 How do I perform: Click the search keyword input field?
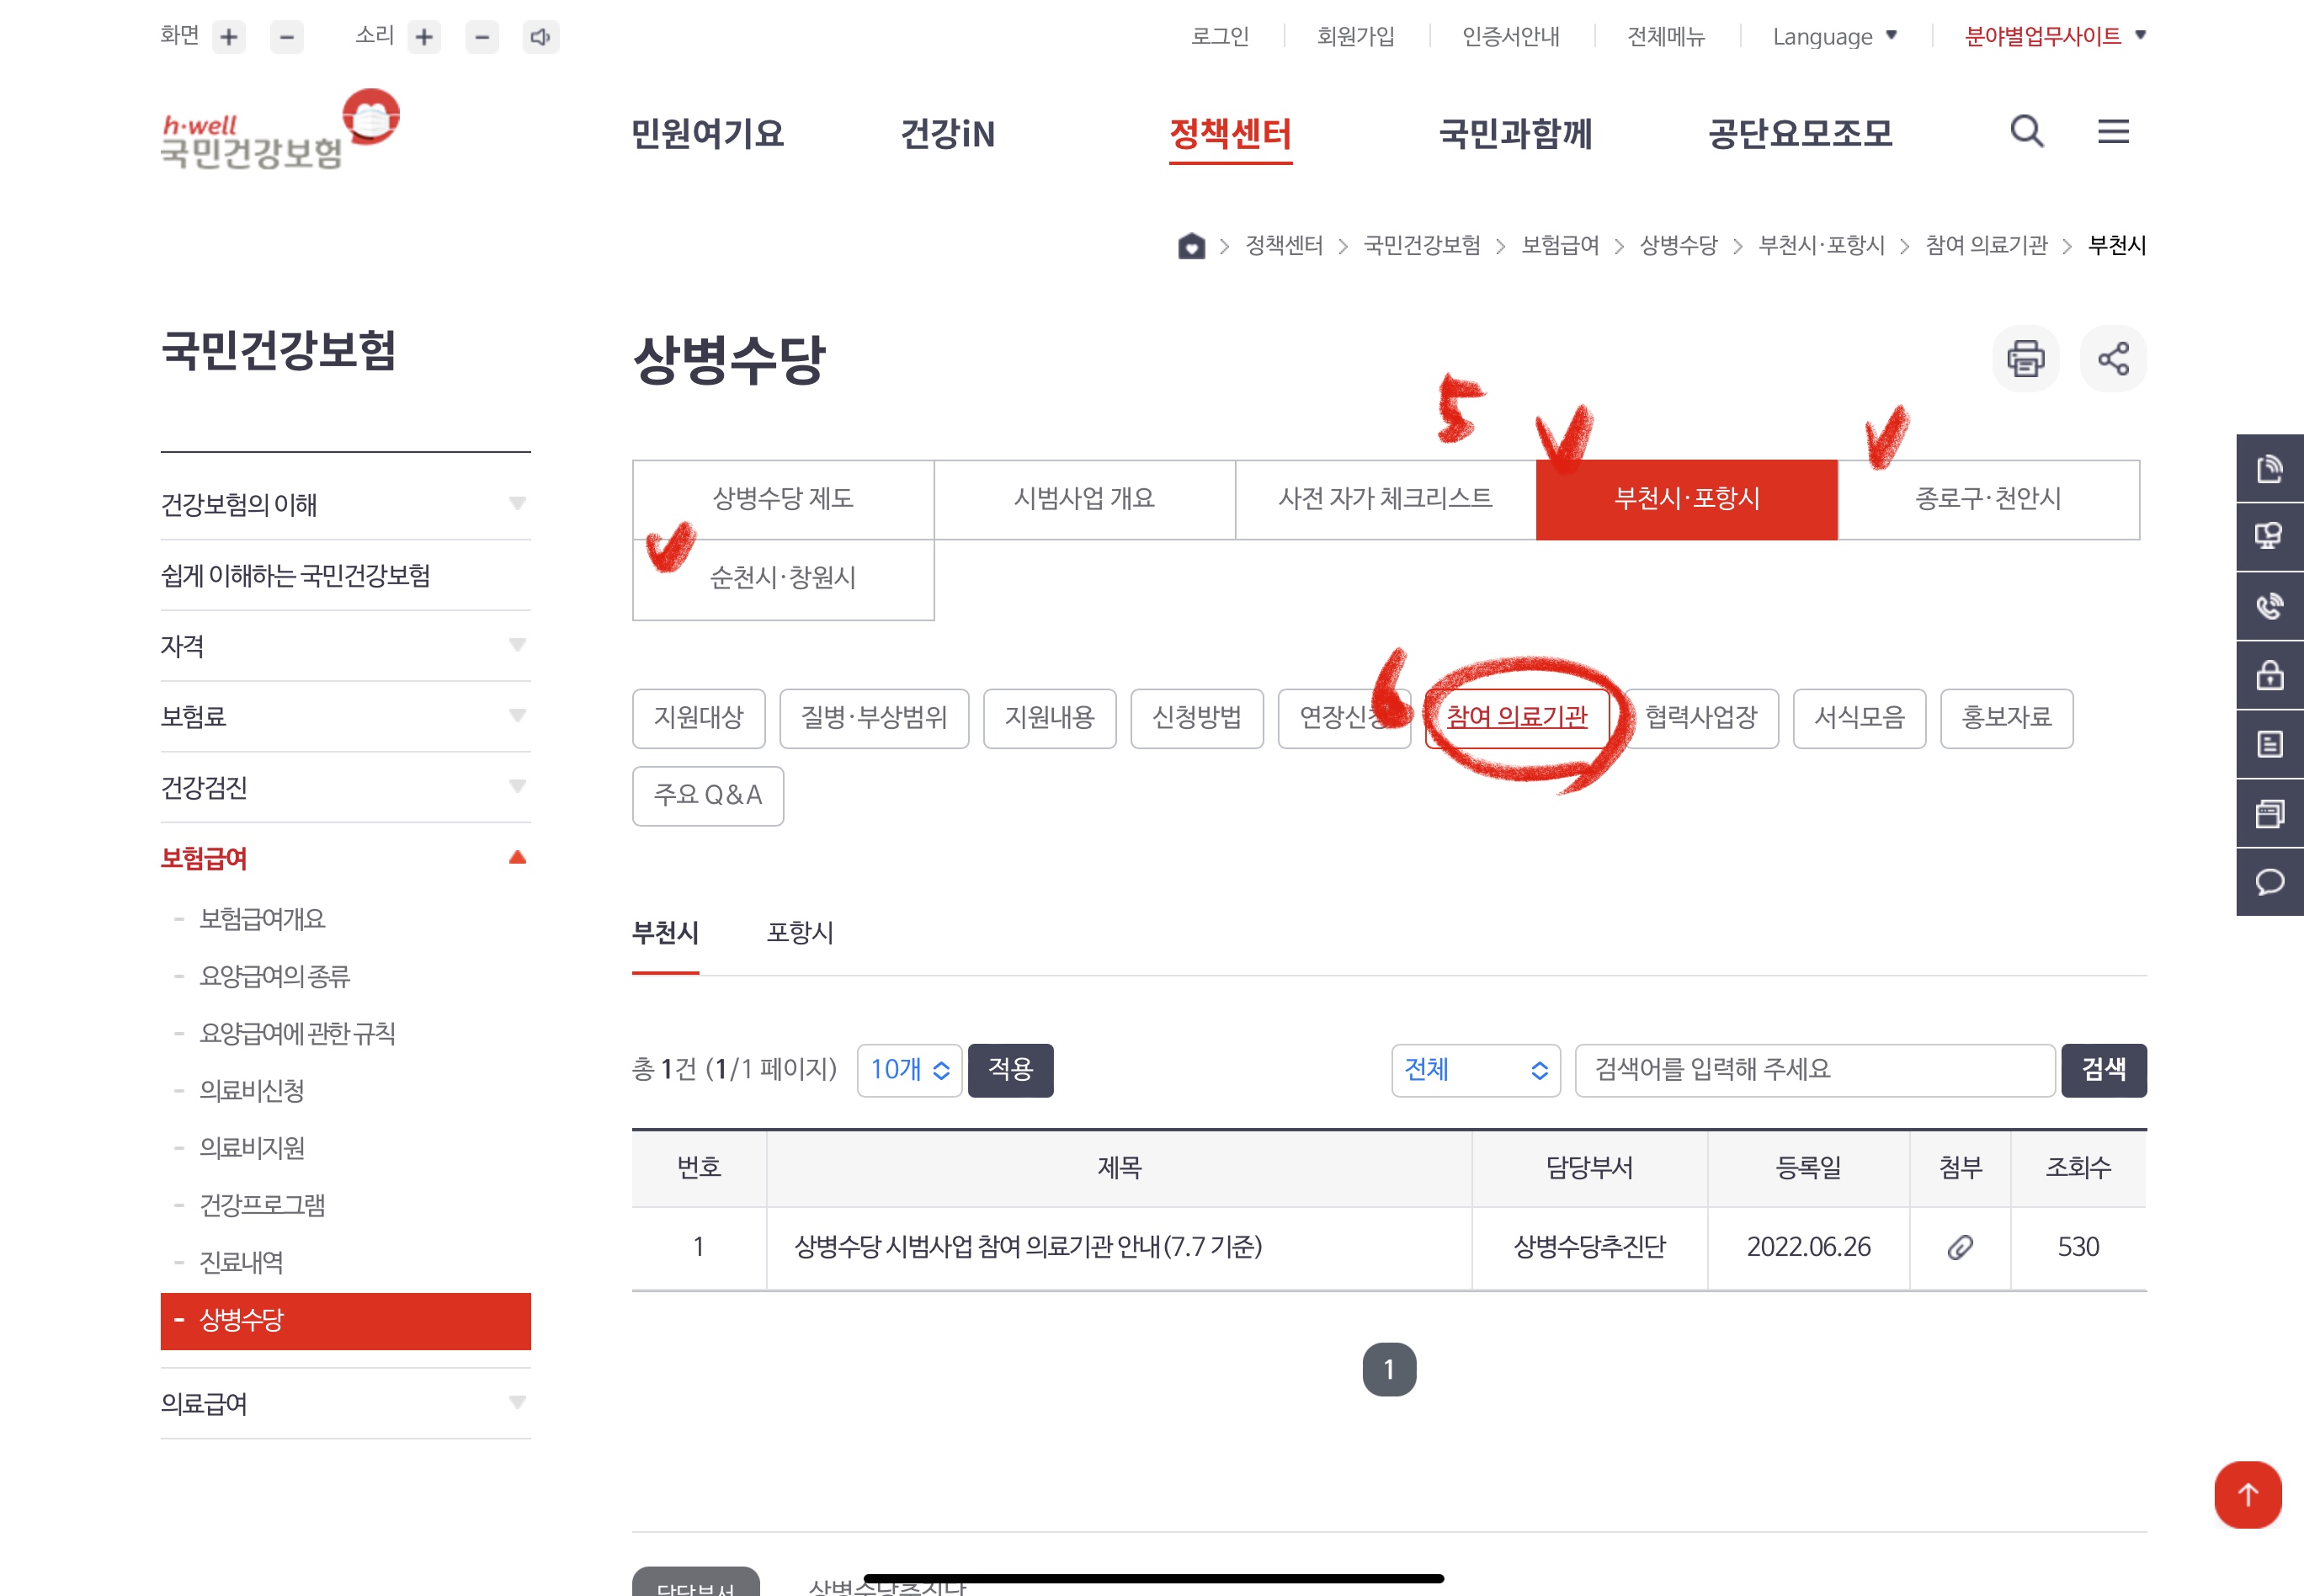(1813, 1070)
